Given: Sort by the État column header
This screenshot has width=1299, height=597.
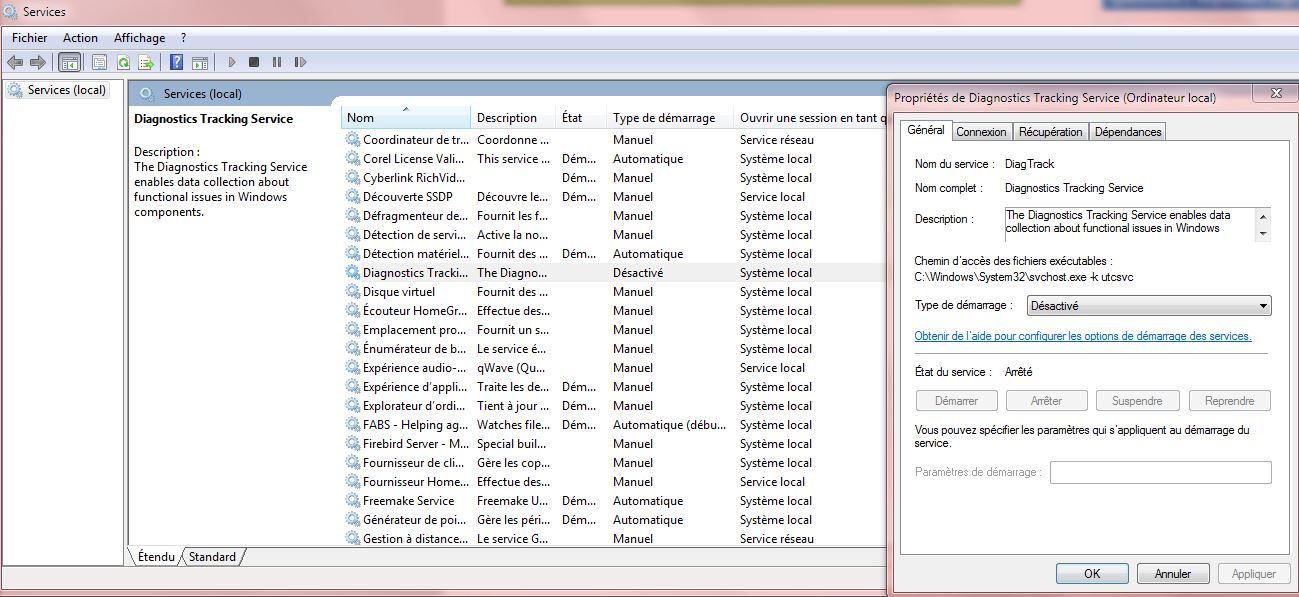Looking at the screenshot, I should tap(581, 118).
